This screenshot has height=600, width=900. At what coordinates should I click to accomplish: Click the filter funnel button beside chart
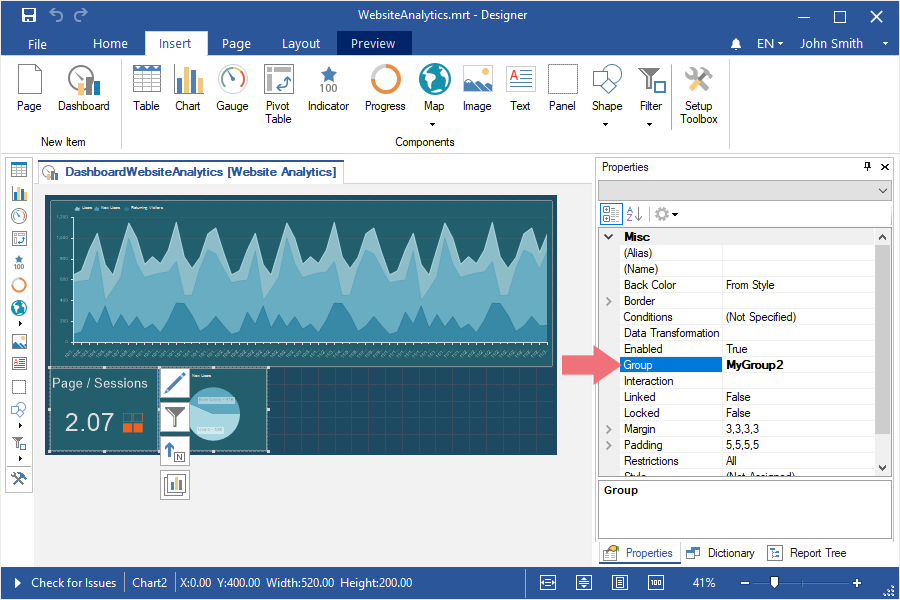click(175, 416)
